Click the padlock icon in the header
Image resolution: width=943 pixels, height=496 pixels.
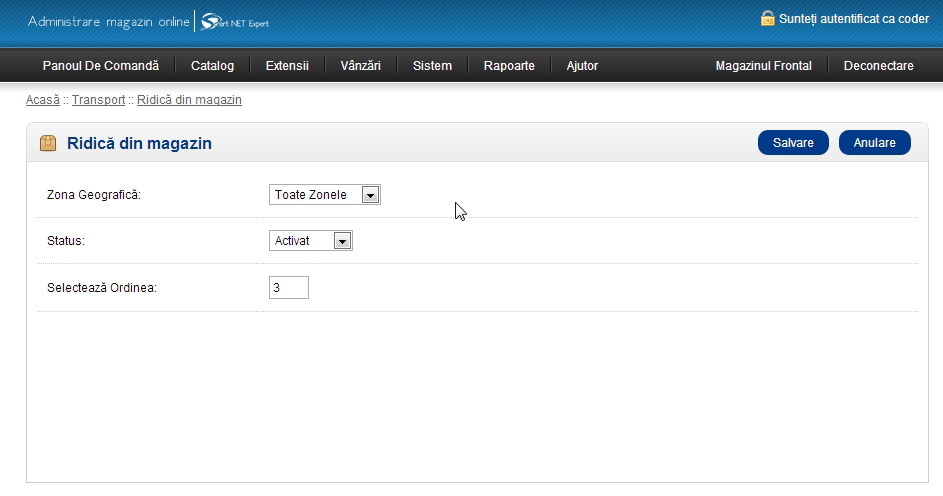(x=768, y=18)
